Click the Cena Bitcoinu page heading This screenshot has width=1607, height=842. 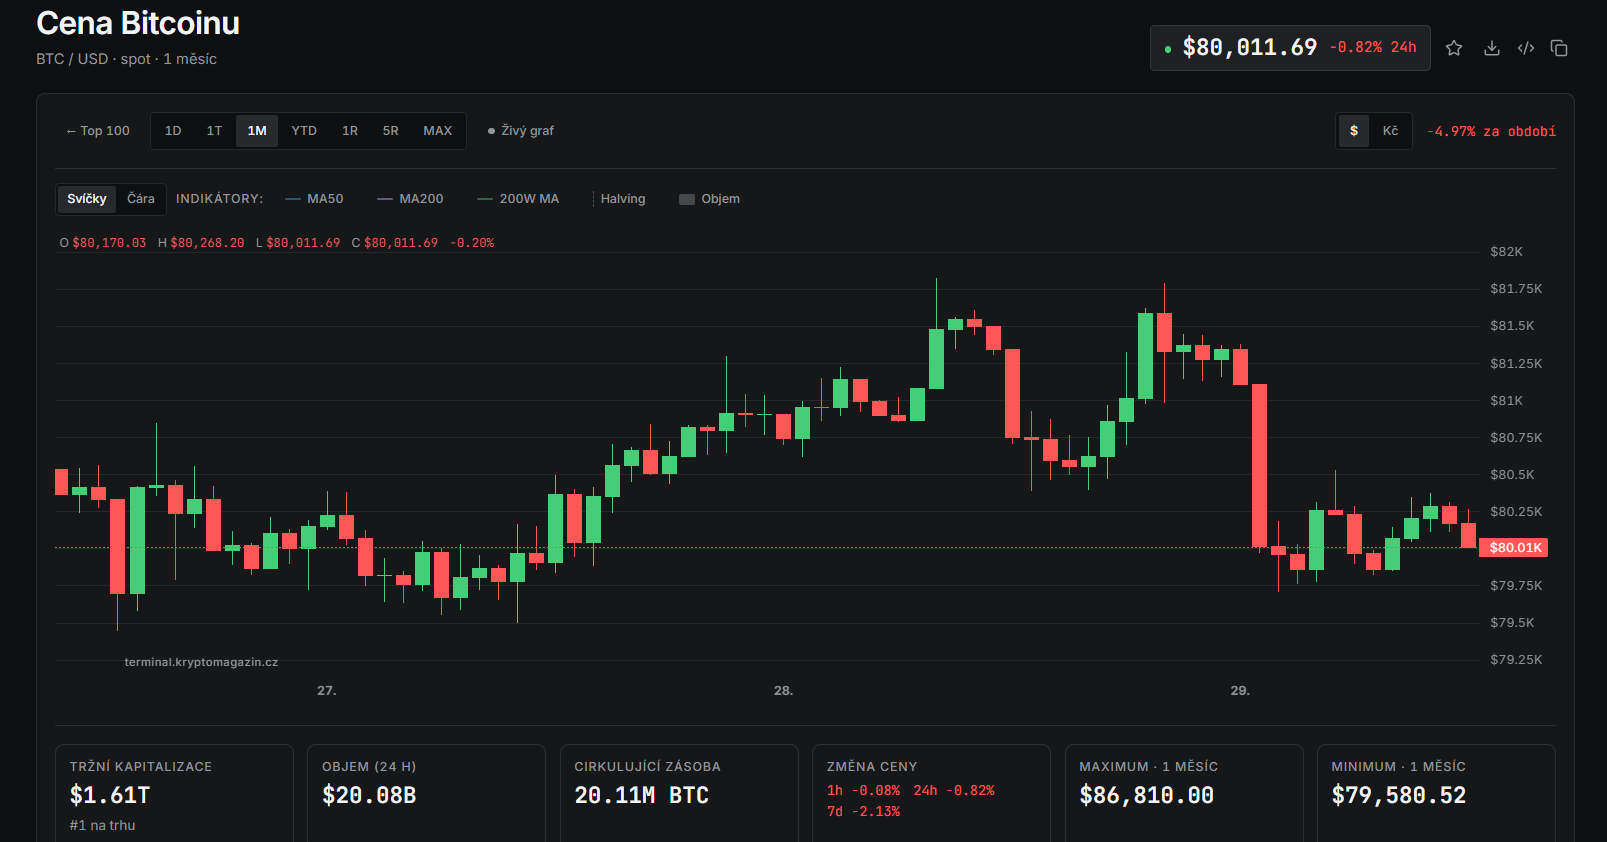[x=138, y=23]
